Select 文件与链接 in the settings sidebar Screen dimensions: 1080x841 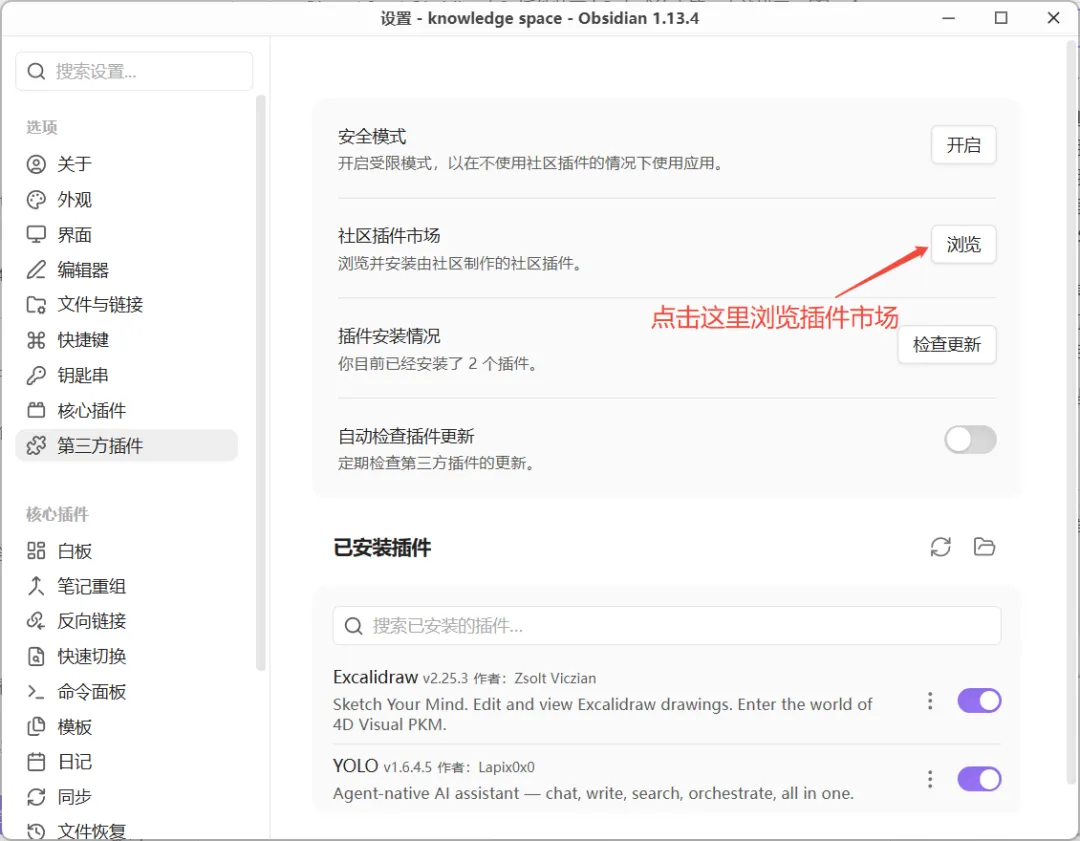[126, 304]
